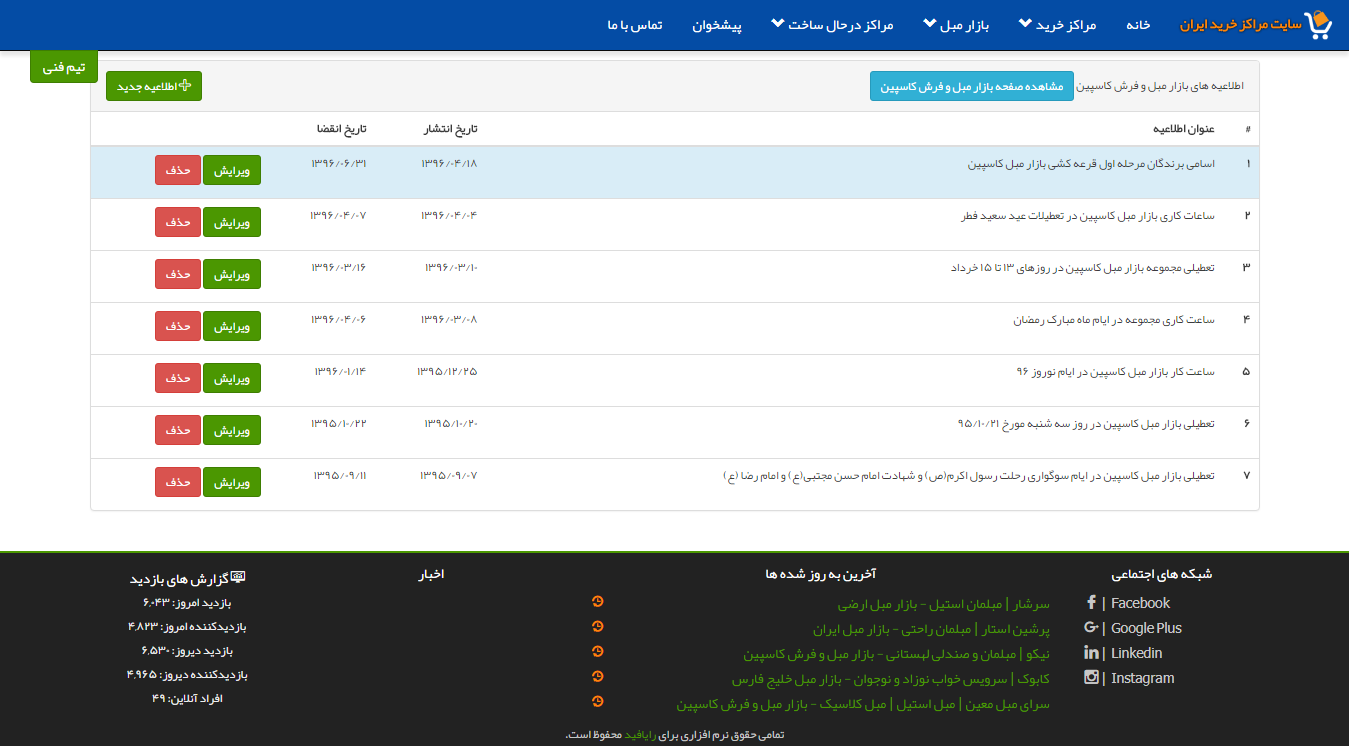Click مشاهده صفحه بازار مبل و فرش کاسپین button

point(971,87)
